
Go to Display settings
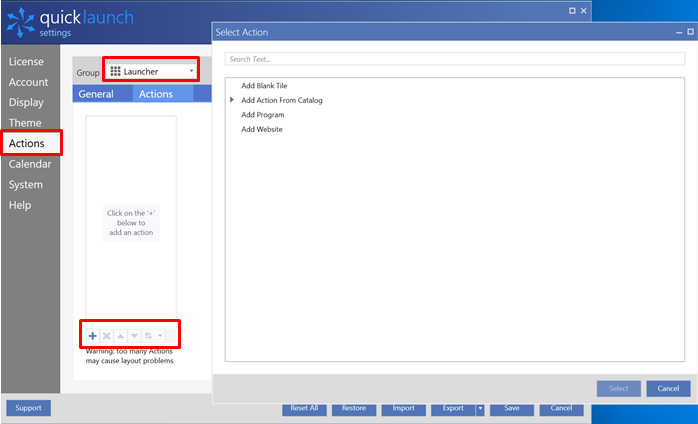coord(26,102)
